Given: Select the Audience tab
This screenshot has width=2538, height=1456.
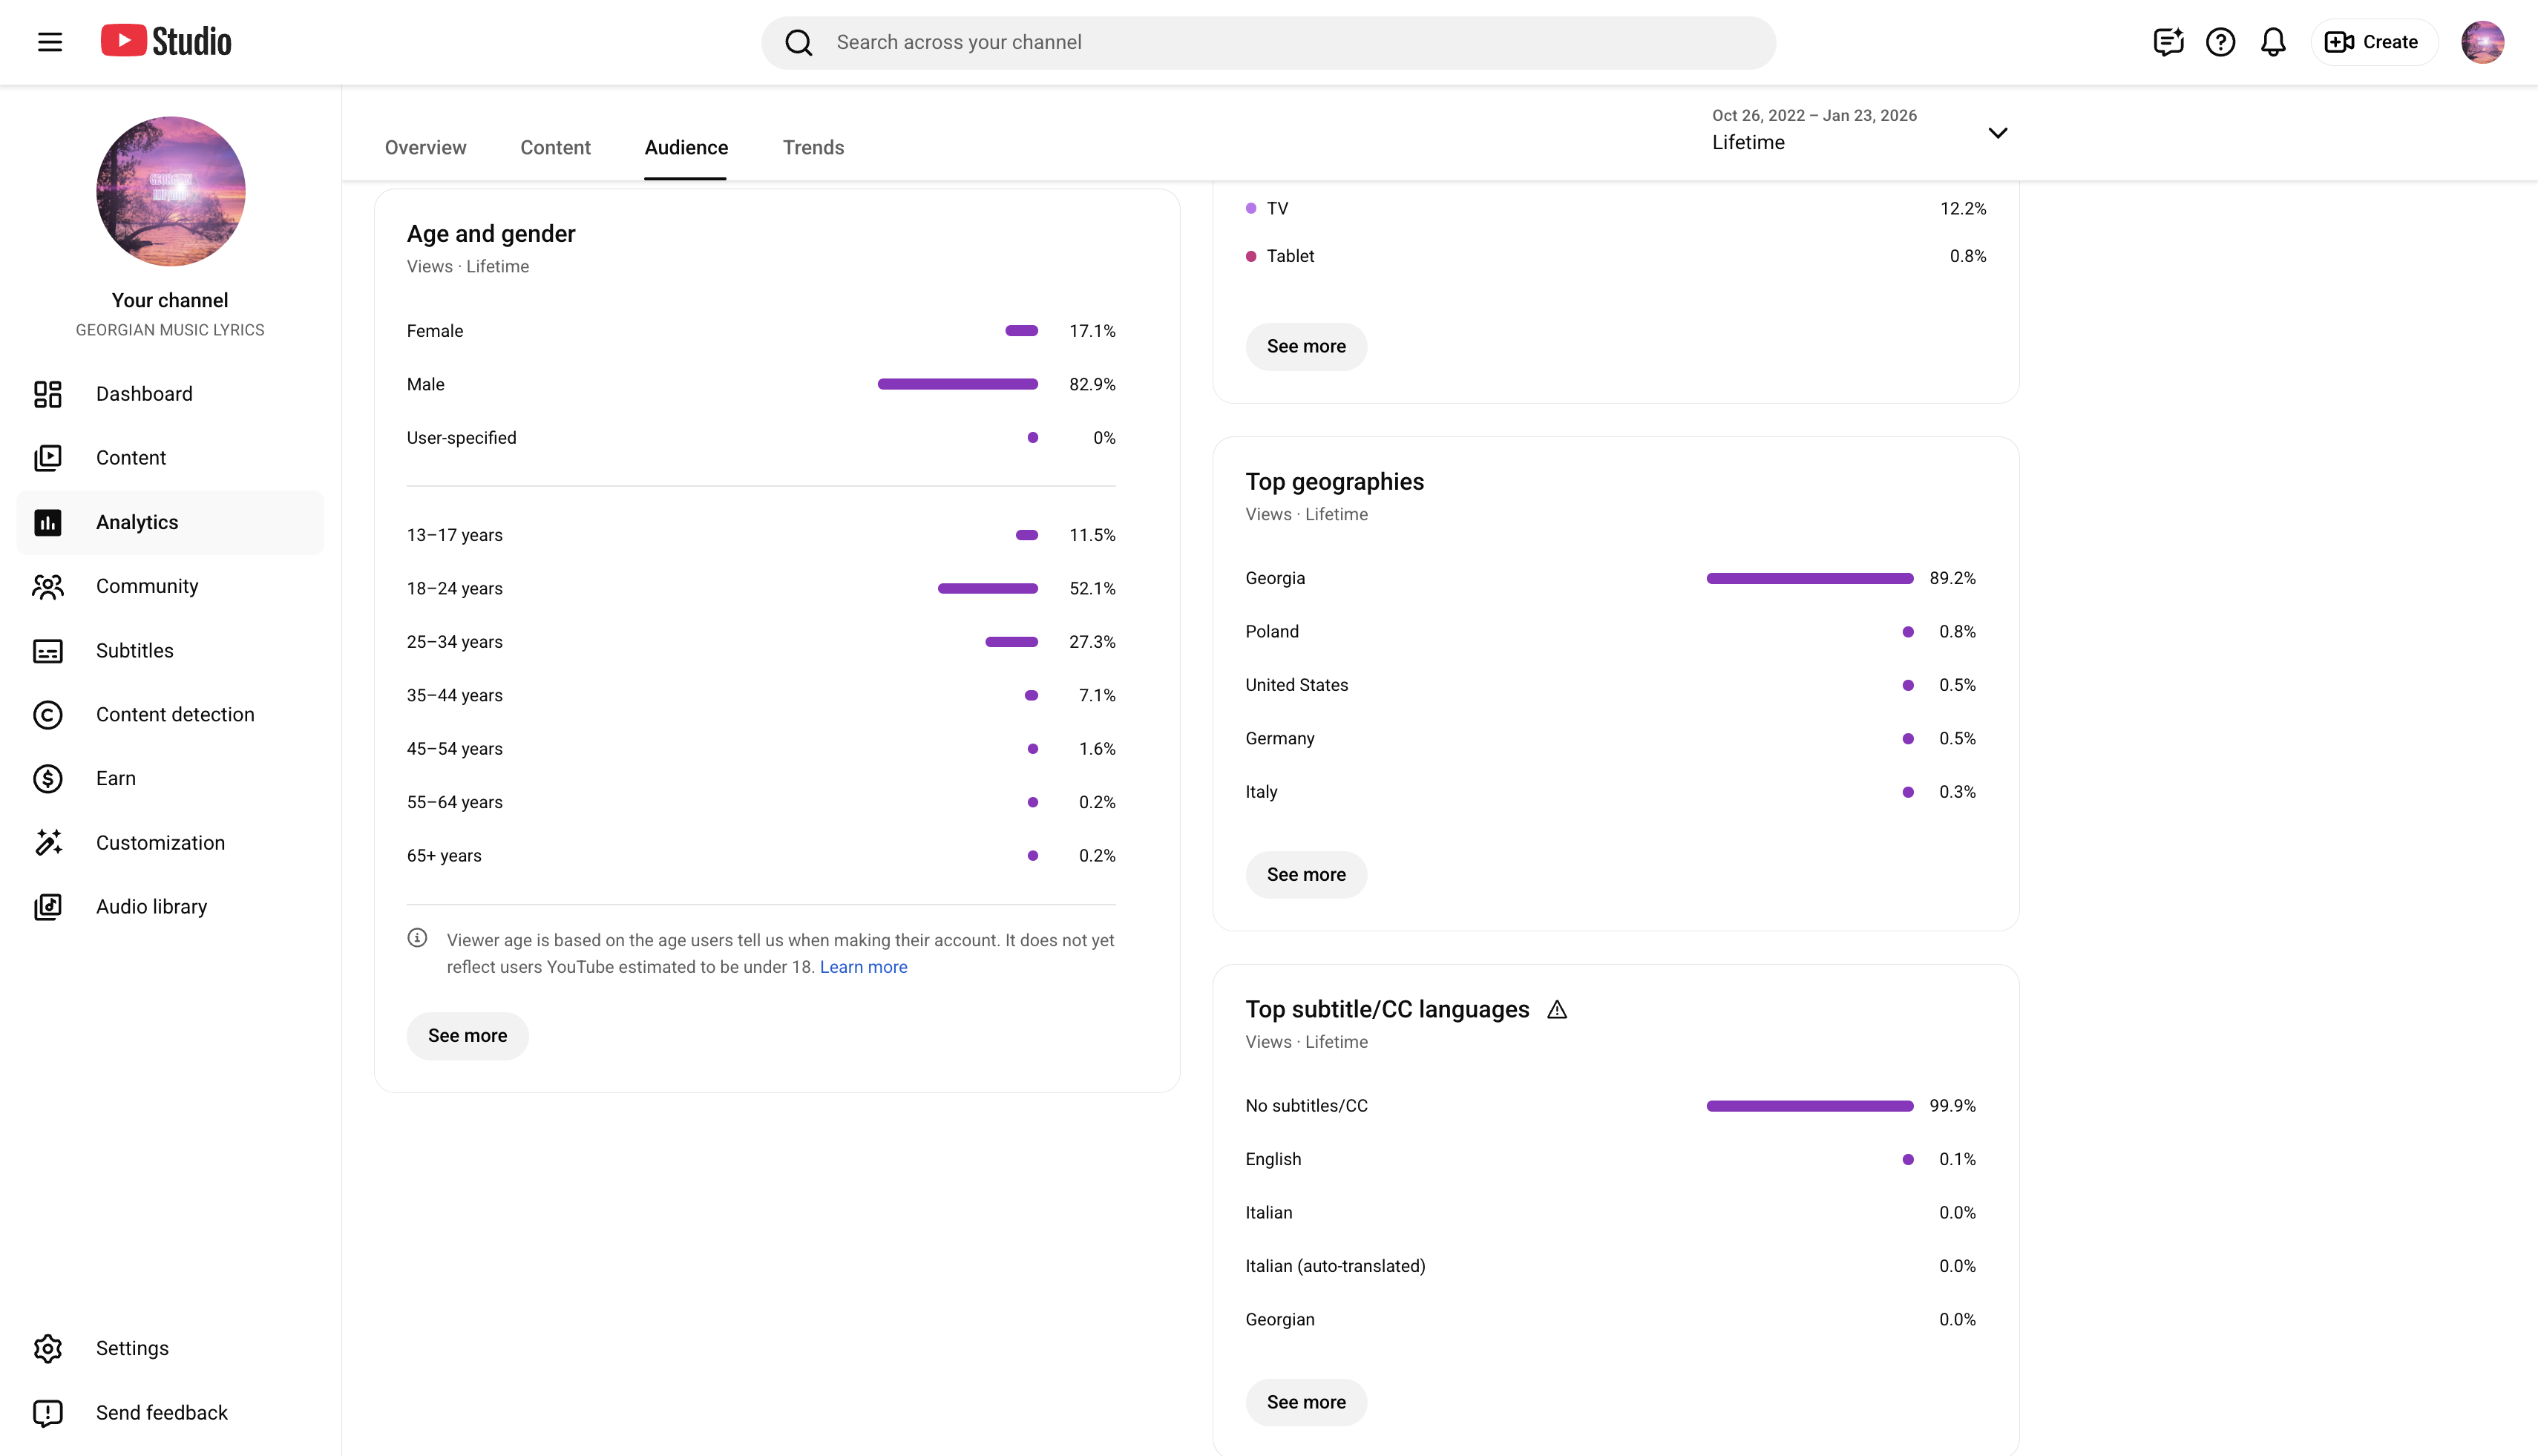Looking at the screenshot, I should [x=686, y=148].
